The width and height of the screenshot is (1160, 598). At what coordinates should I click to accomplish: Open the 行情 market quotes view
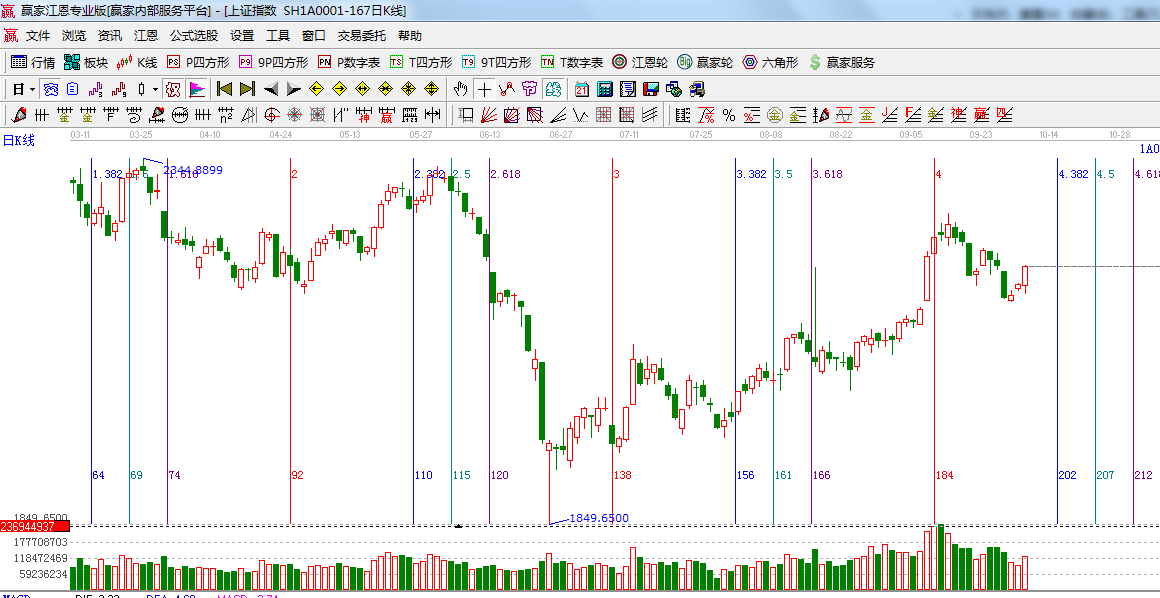click(x=33, y=62)
